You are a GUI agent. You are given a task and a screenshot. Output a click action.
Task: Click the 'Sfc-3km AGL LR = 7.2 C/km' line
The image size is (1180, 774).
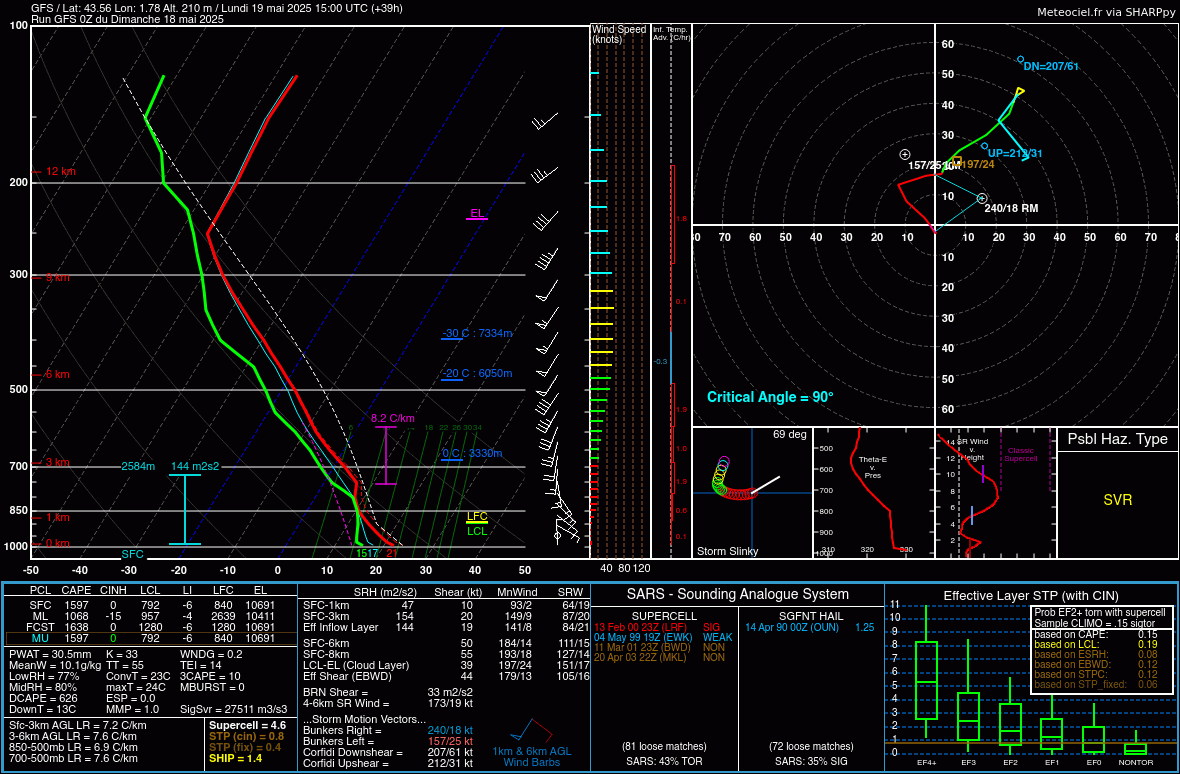(78, 725)
